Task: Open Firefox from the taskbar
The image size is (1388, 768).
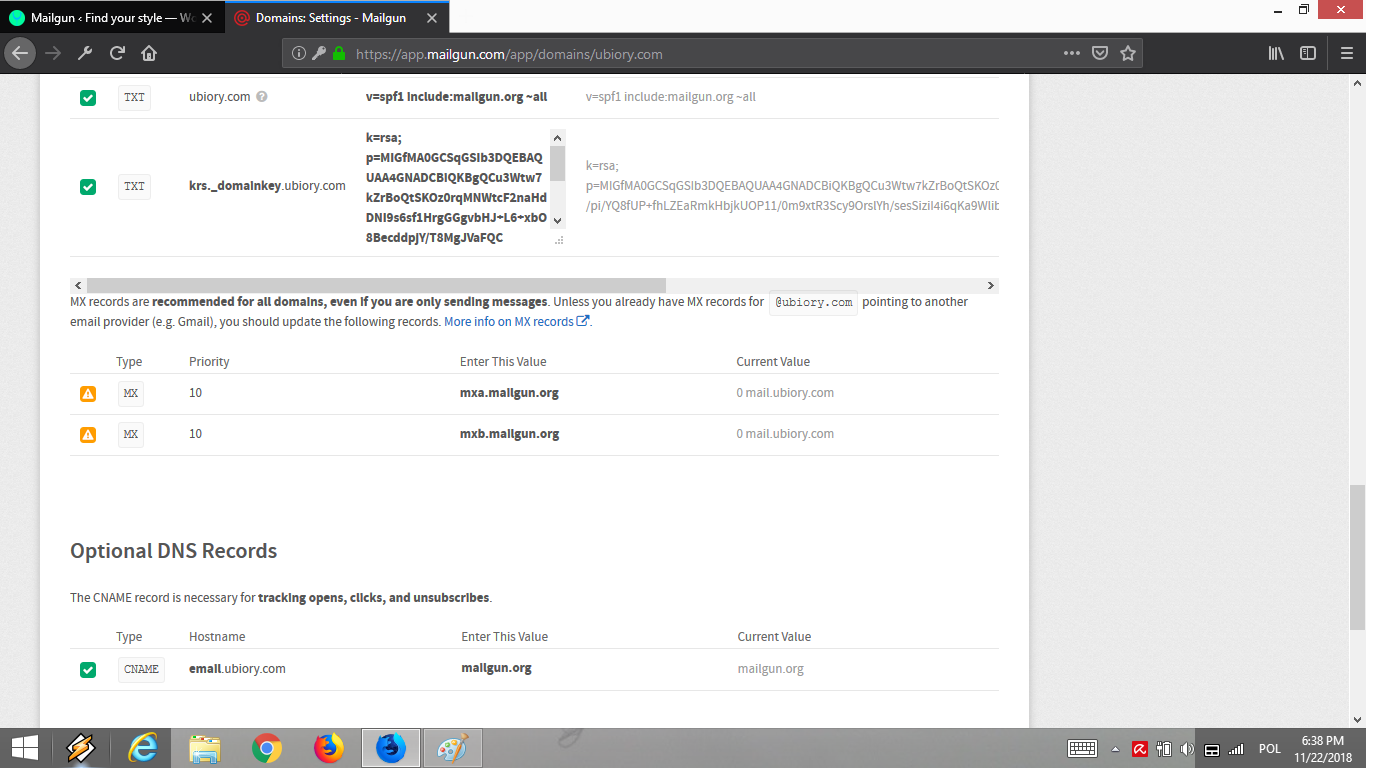Action: [x=328, y=748]
